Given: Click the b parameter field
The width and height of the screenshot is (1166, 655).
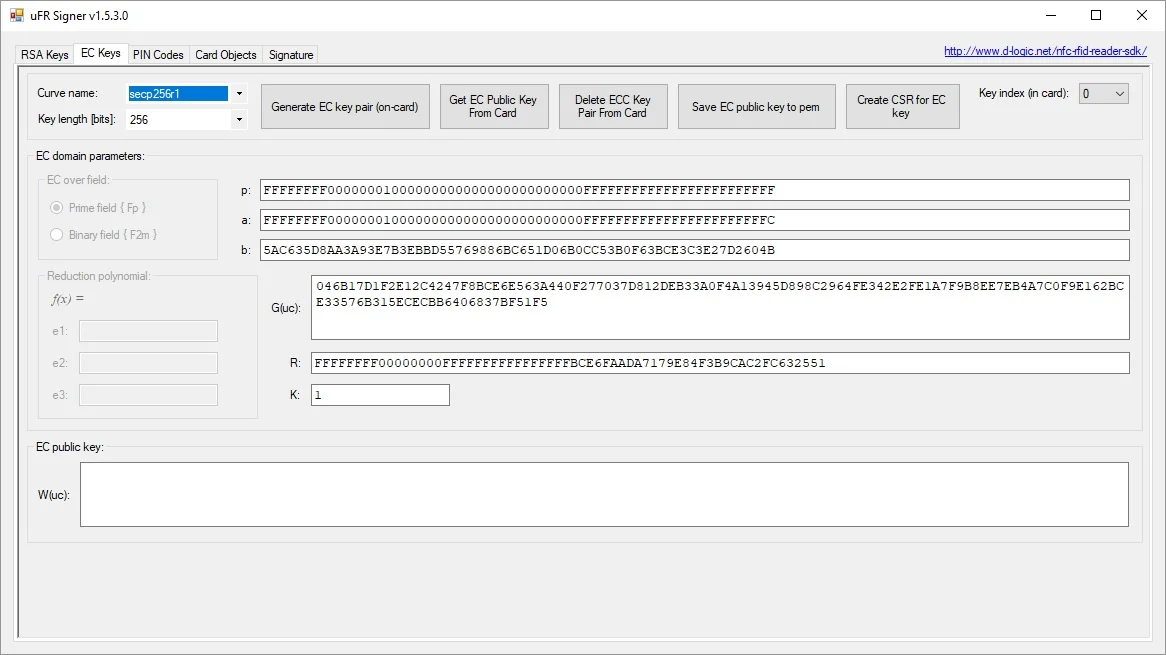Looking at the screenshot, I should (x=695, y=250).
